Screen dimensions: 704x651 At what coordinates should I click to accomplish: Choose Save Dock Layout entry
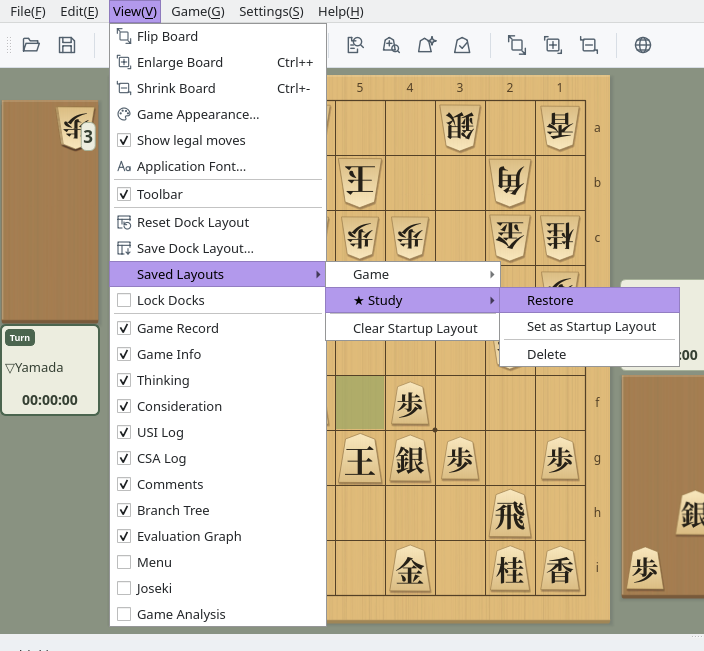[218, 248]
